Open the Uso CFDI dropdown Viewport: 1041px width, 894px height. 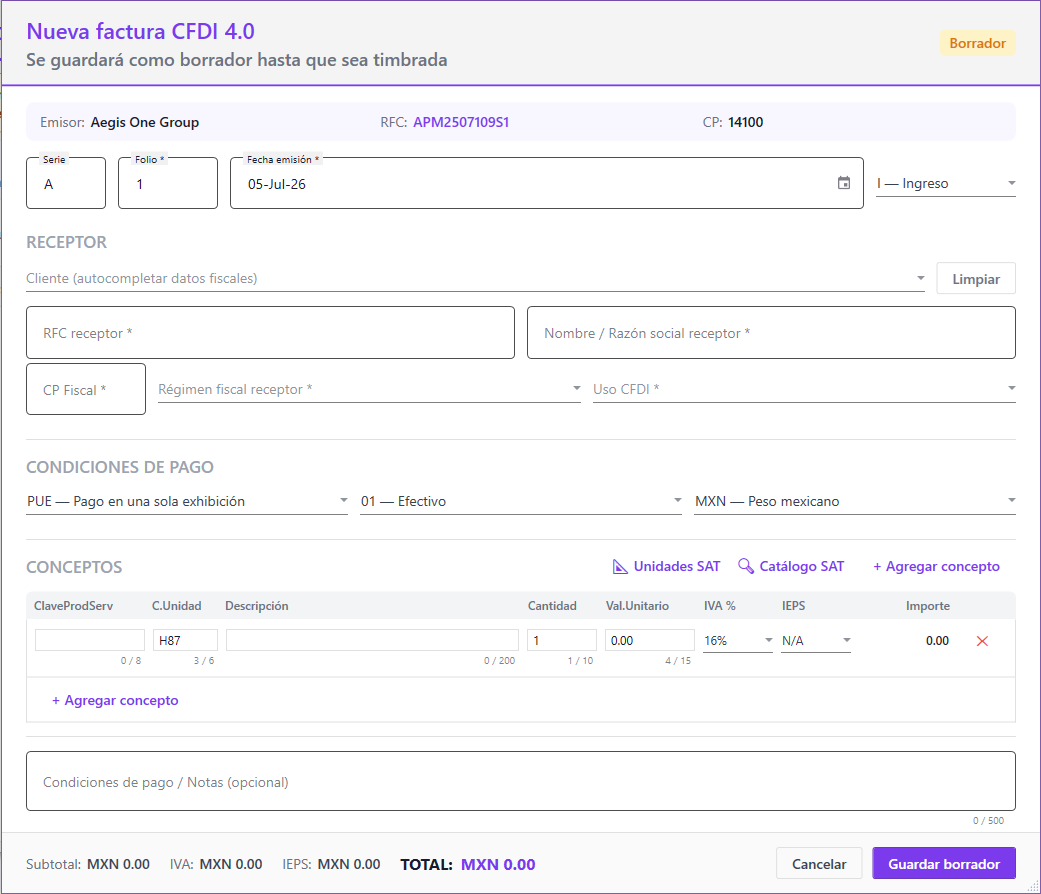tap(804, 390)
